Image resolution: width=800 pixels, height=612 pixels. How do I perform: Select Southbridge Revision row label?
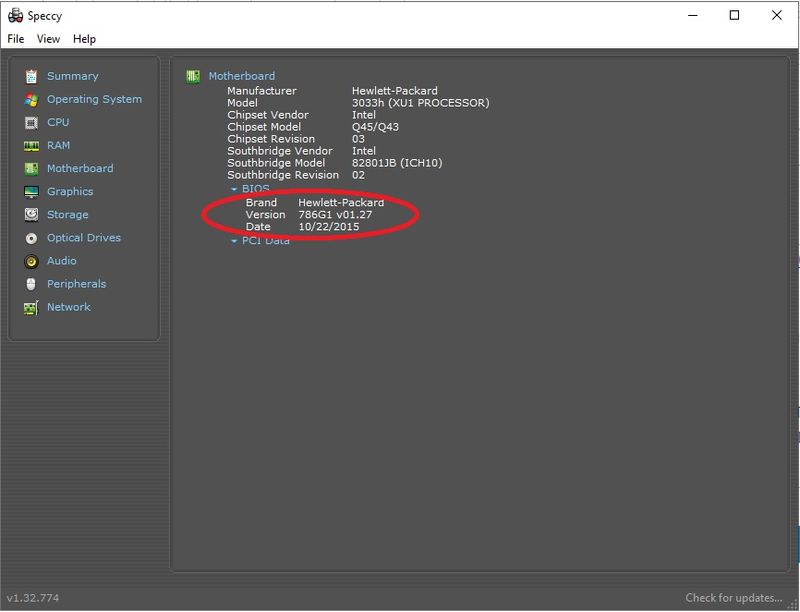pyautogui.click(x=283, y=175)
